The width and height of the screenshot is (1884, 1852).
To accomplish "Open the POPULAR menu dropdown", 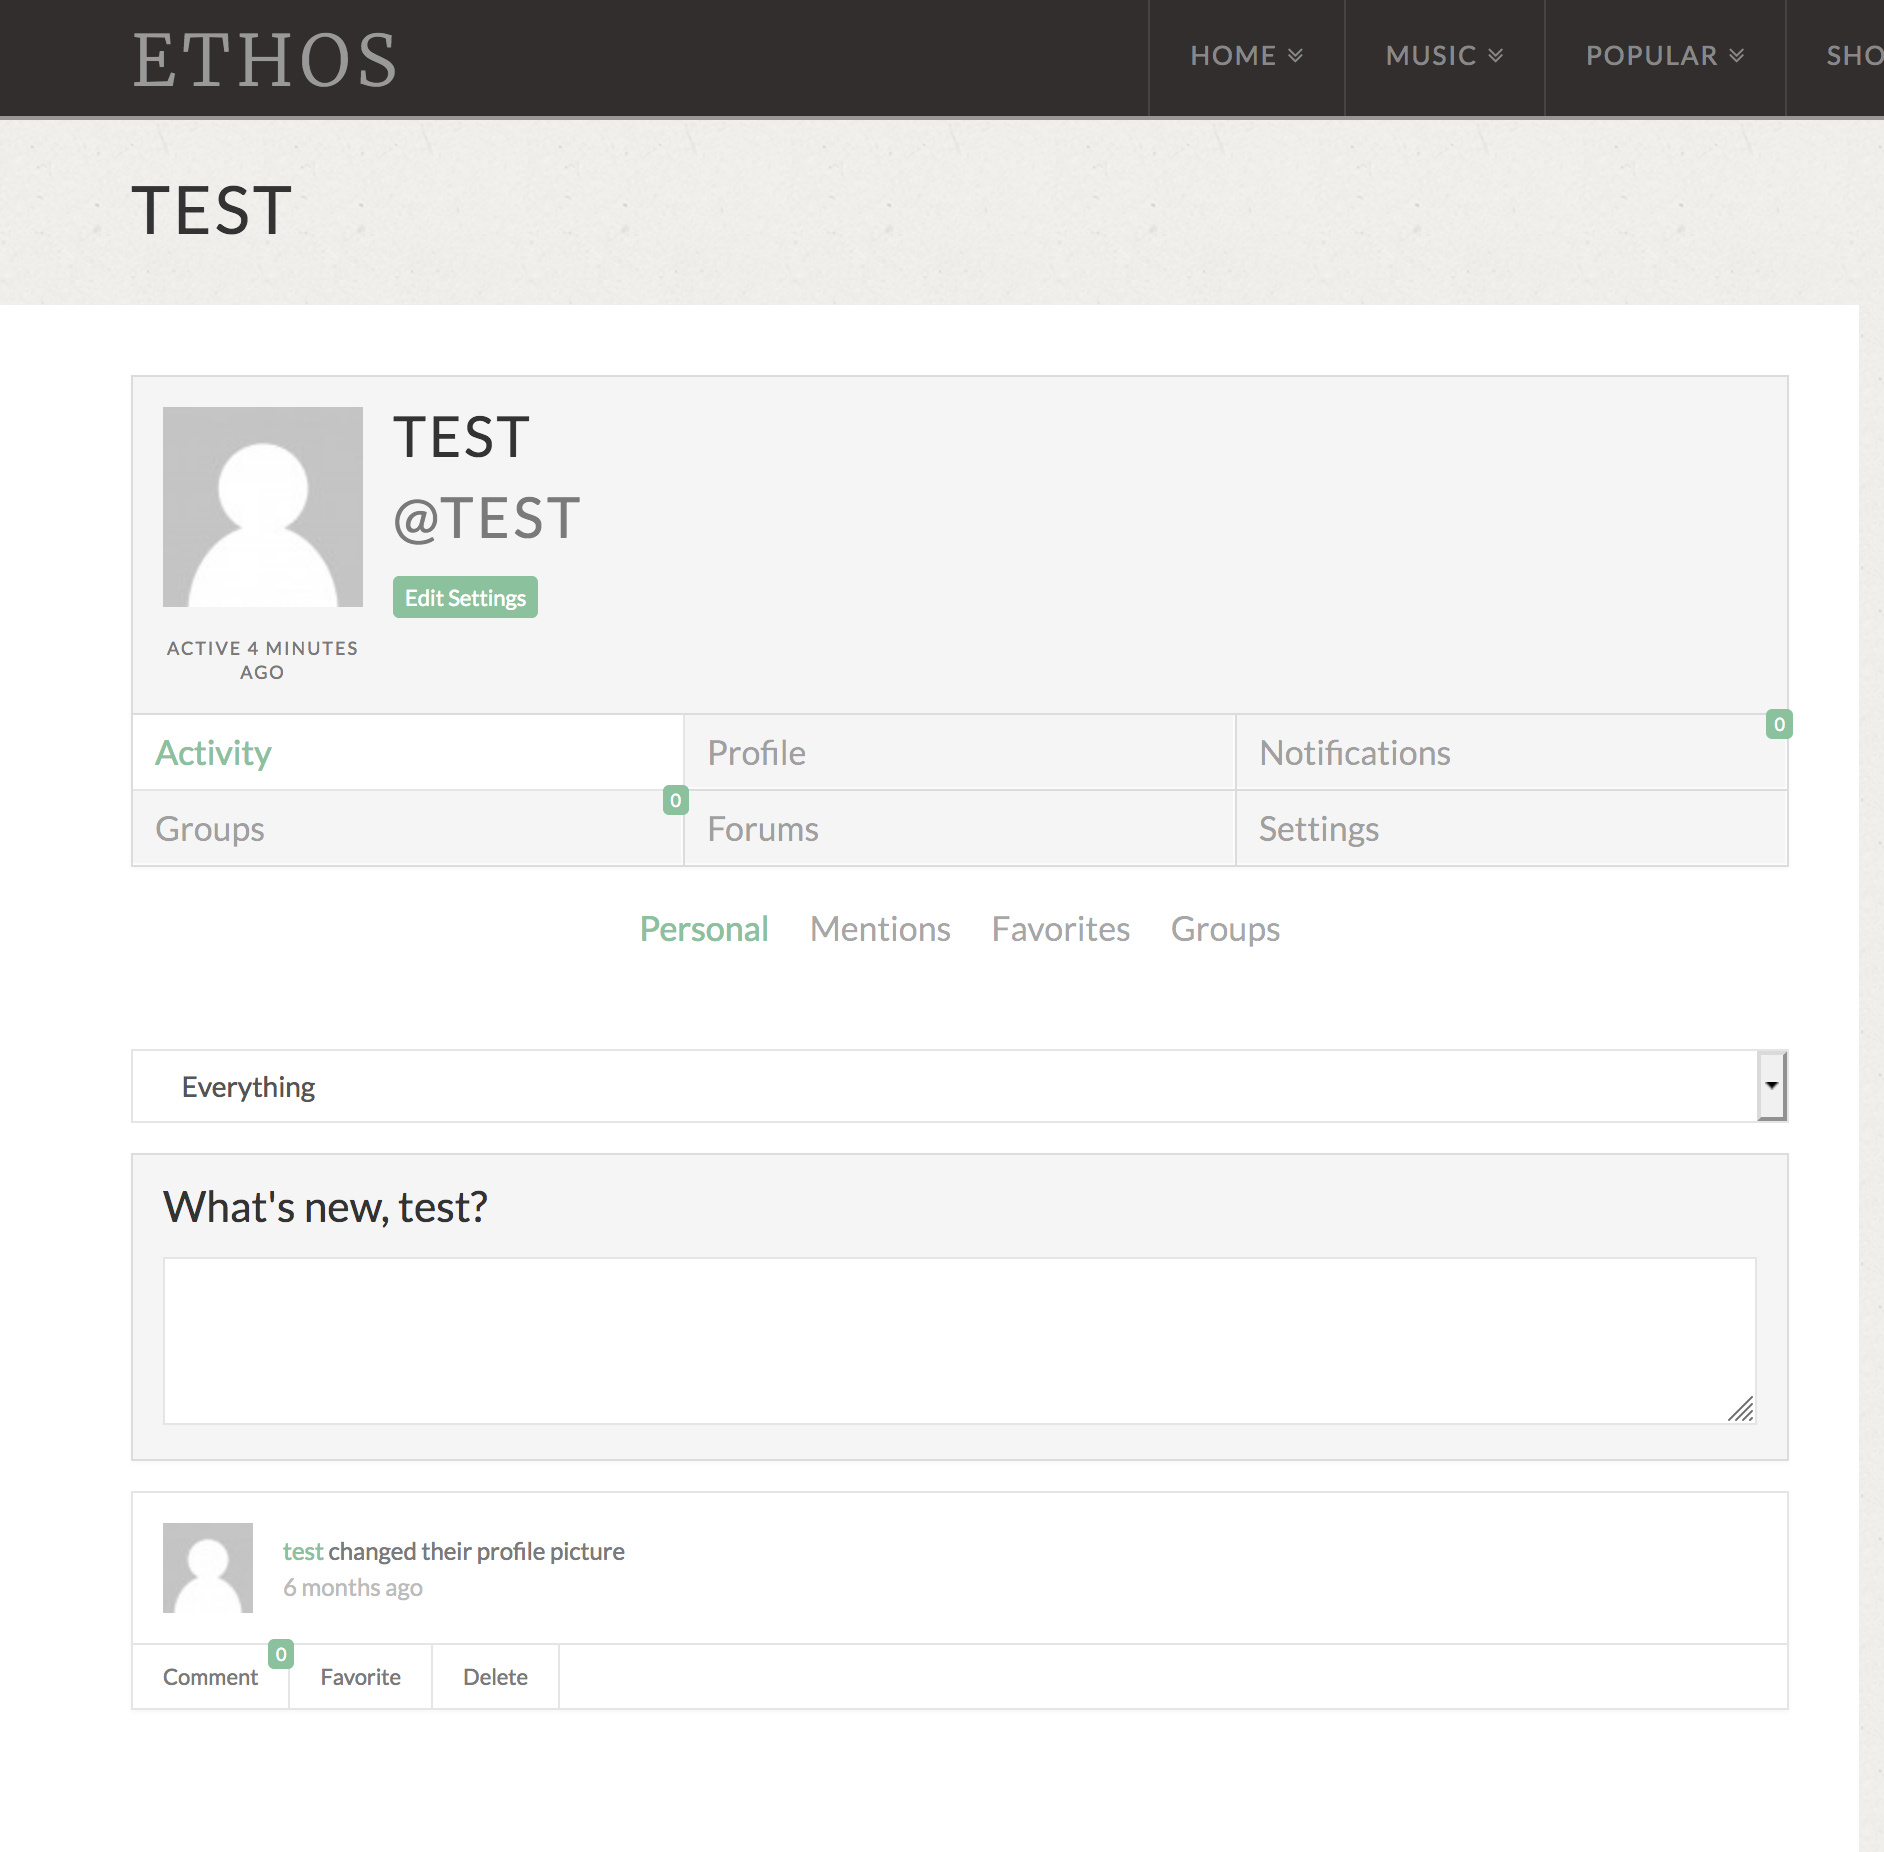I will (1665, 56).
